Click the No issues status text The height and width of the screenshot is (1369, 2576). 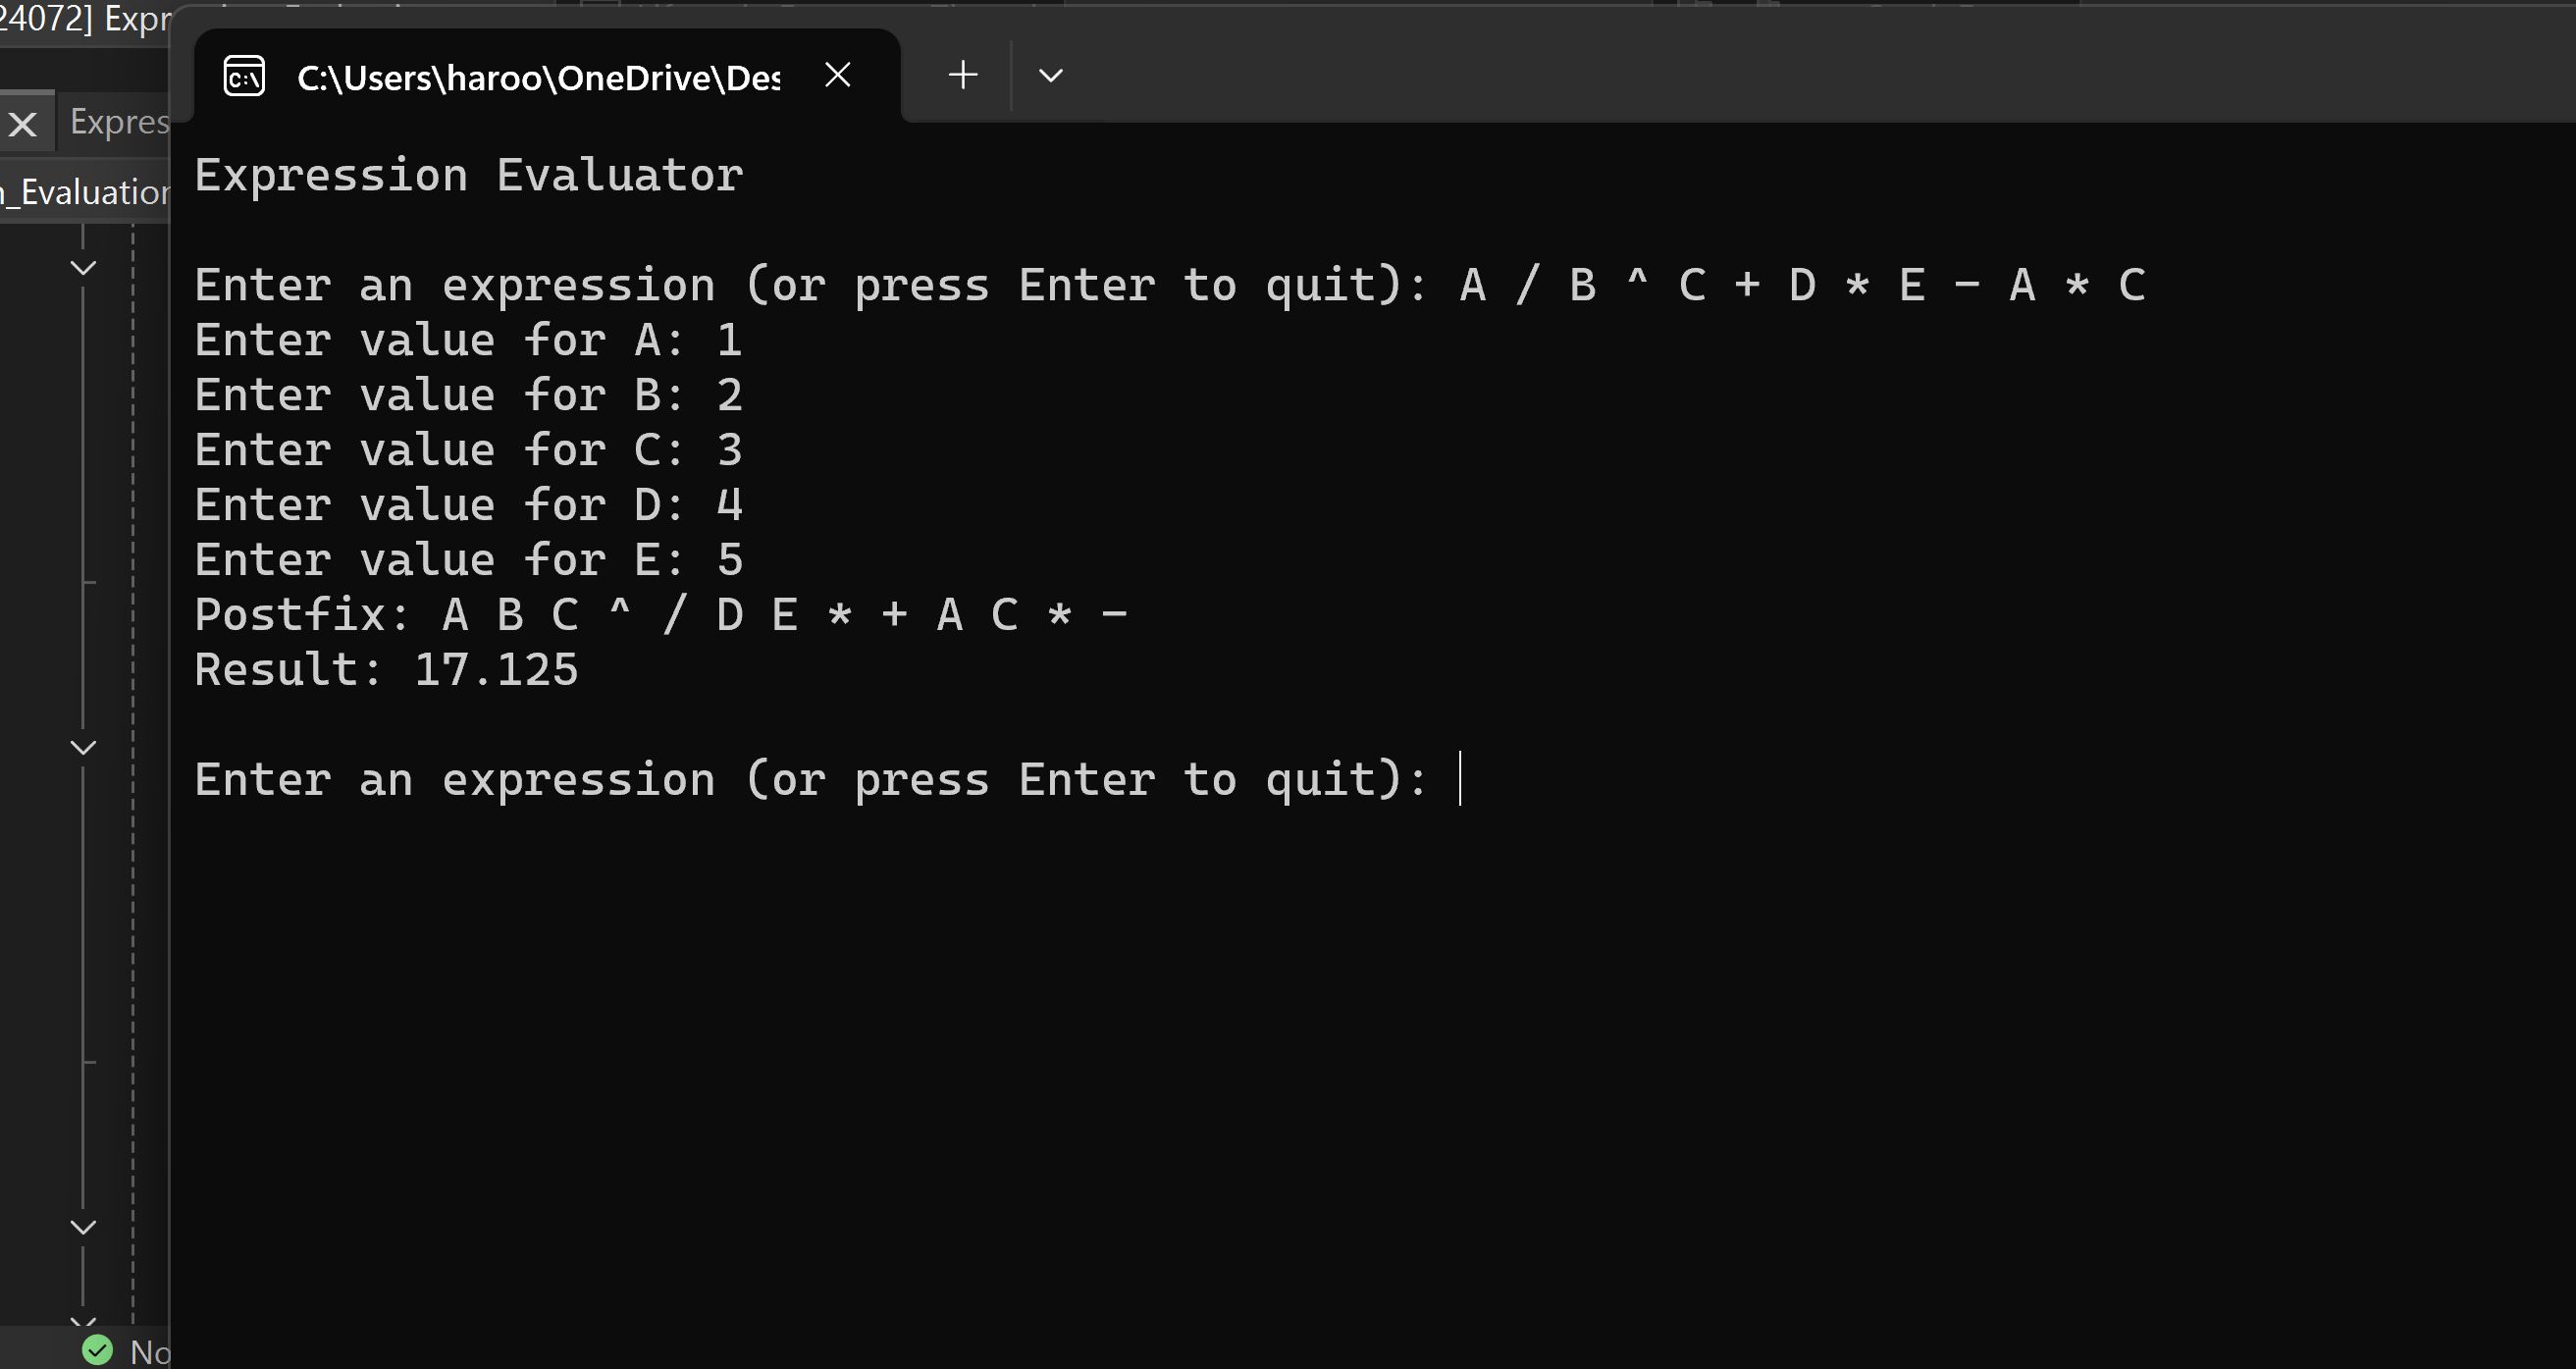point(150,1352)
